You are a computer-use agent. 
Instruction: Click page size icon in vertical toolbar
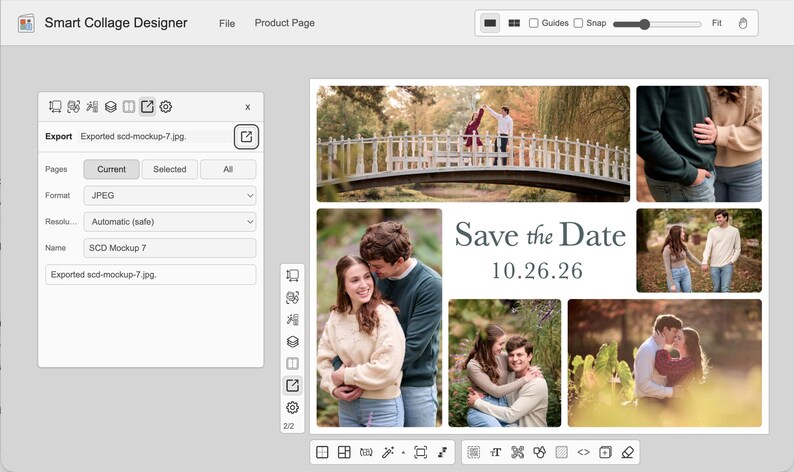[293, 275]
